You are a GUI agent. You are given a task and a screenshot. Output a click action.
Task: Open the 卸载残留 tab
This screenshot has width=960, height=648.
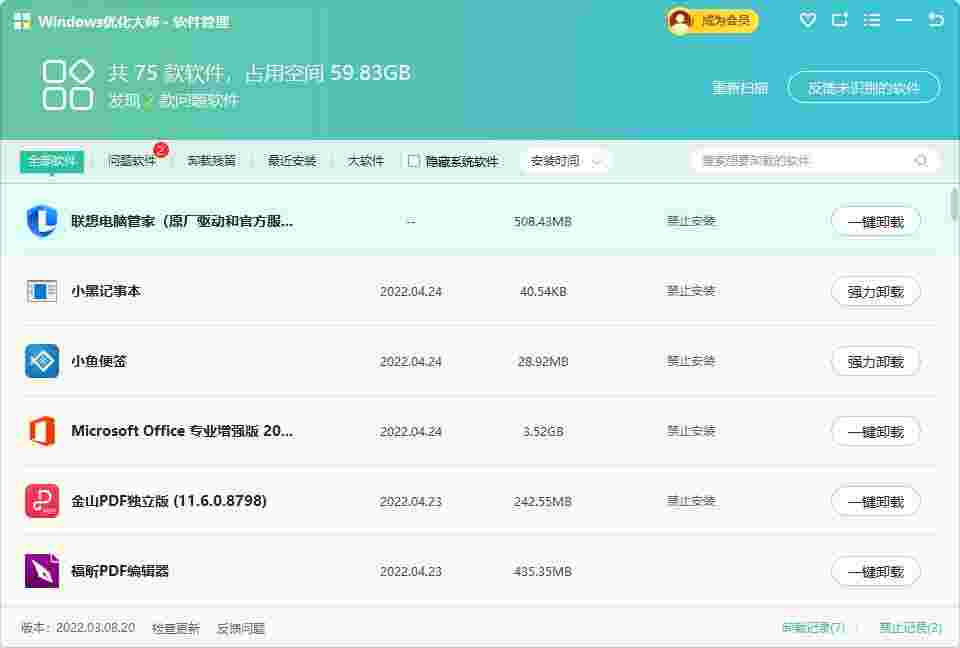pyautogui.click(x=210, y=160)
